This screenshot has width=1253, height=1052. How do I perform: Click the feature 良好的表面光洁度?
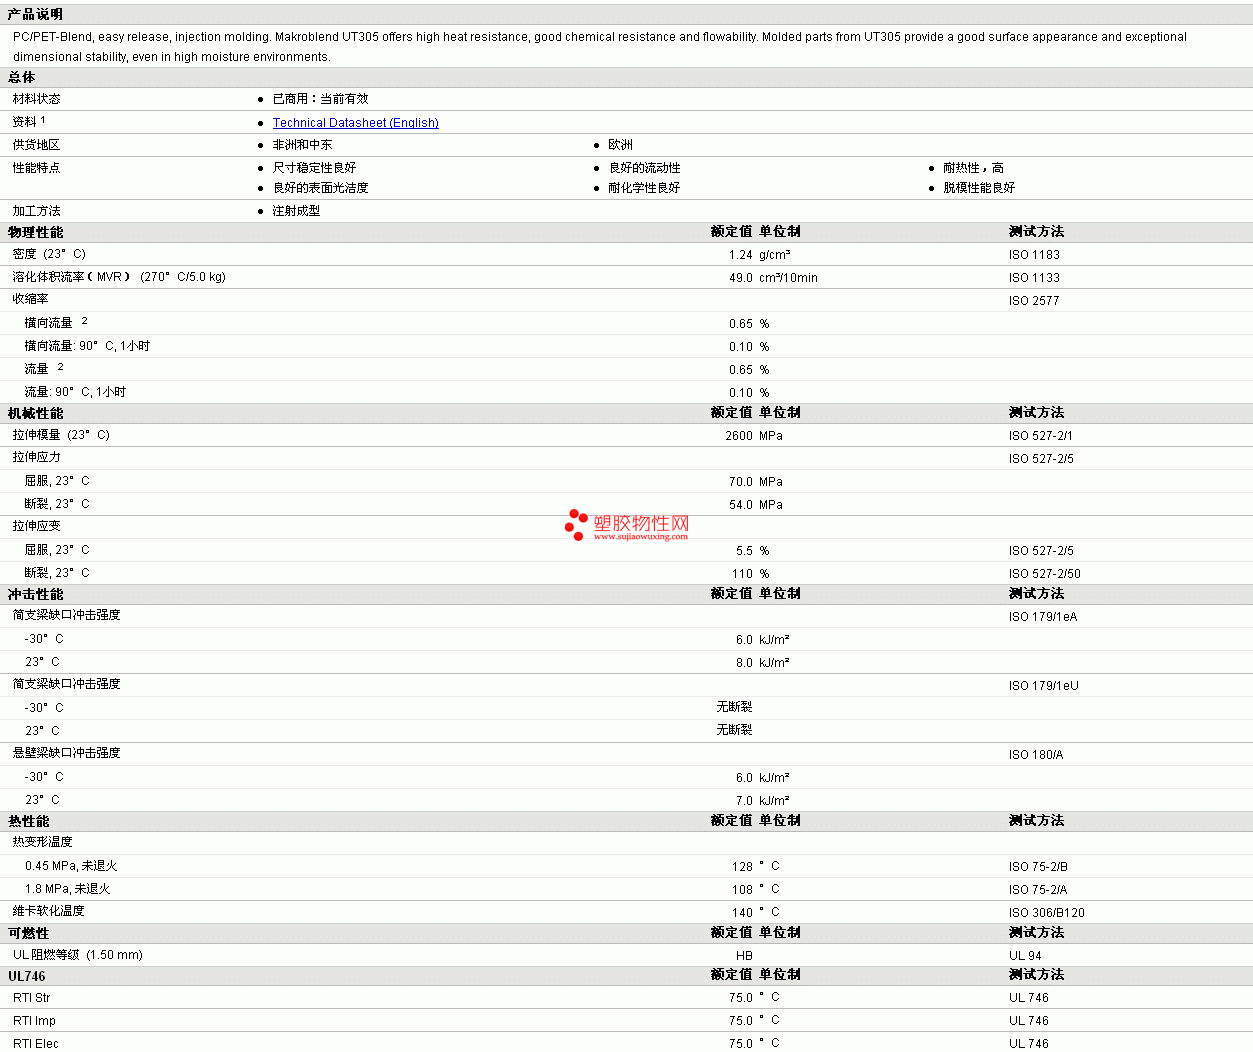pyautogui.click(x=320, y=188)
